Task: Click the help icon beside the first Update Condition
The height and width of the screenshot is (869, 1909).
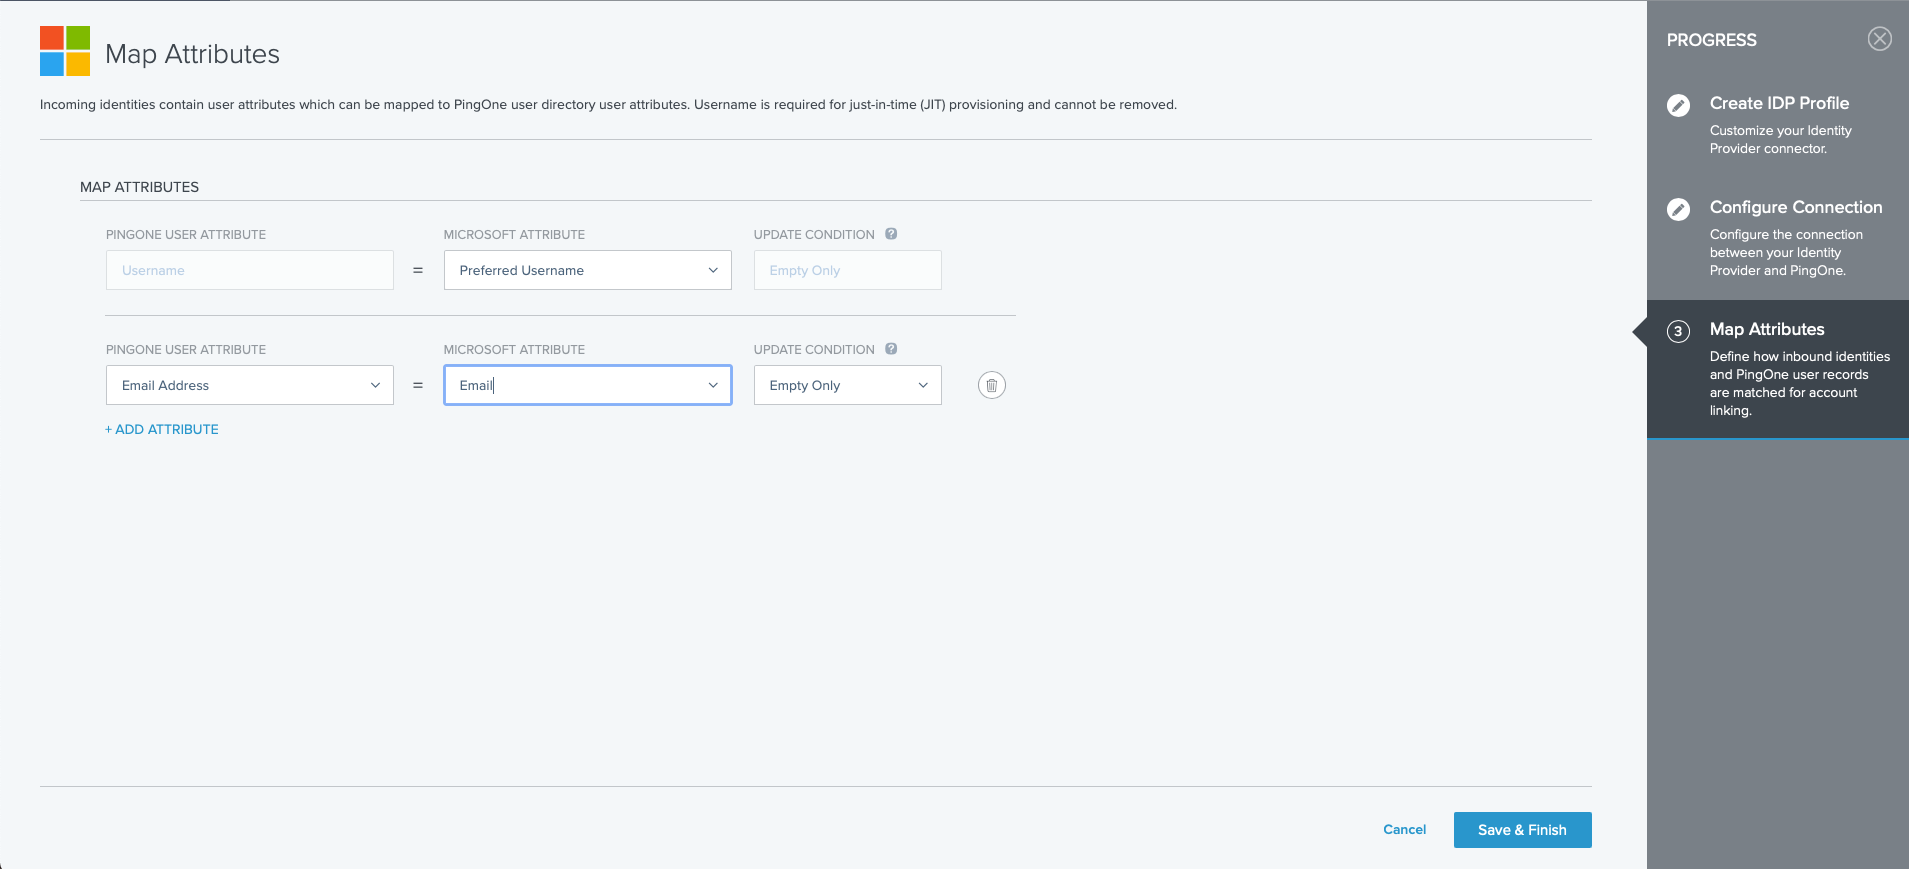Action: click(891, 234)
